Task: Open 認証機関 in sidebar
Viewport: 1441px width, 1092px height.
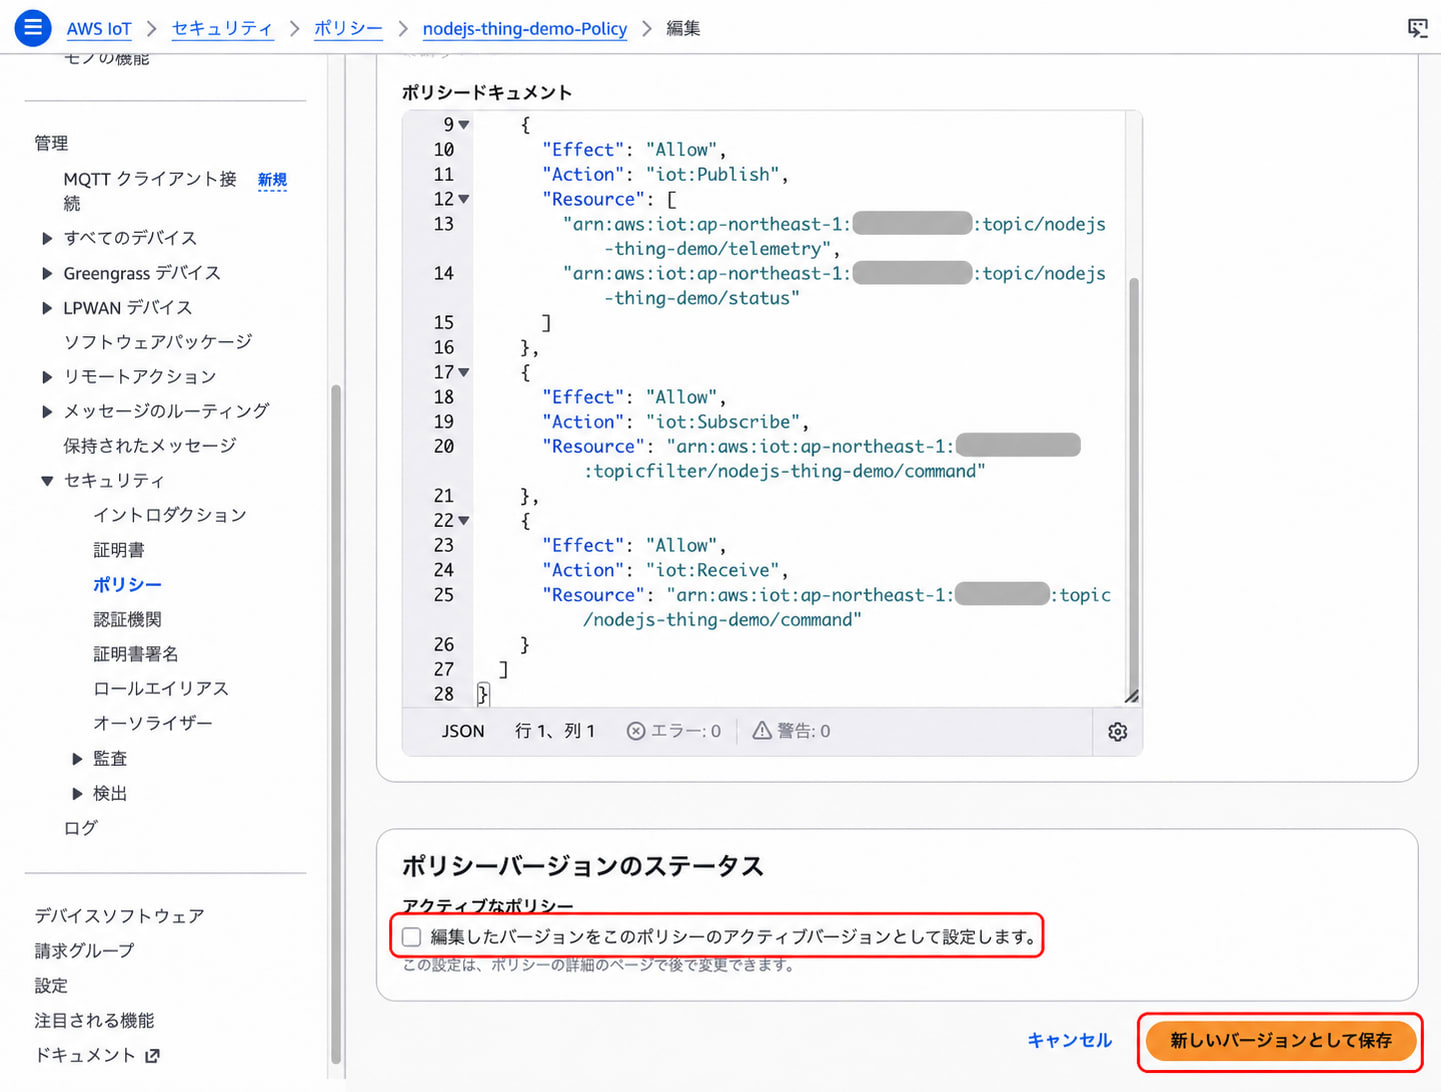Action: click(127, 620)
